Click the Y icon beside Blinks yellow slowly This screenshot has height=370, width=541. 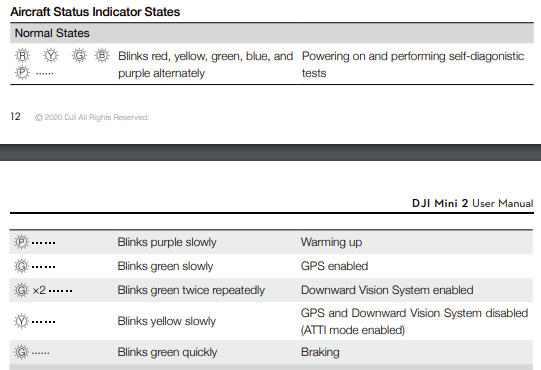[x=21, y=321]
